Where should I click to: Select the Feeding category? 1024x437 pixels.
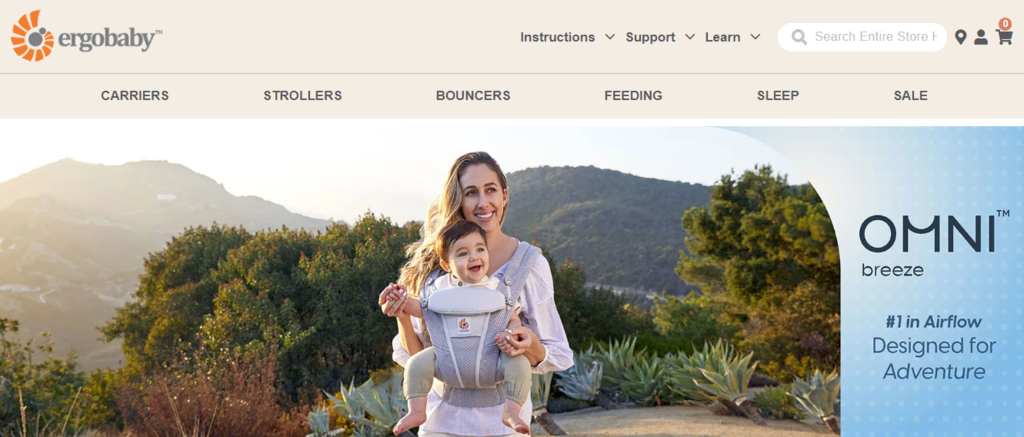633,95
